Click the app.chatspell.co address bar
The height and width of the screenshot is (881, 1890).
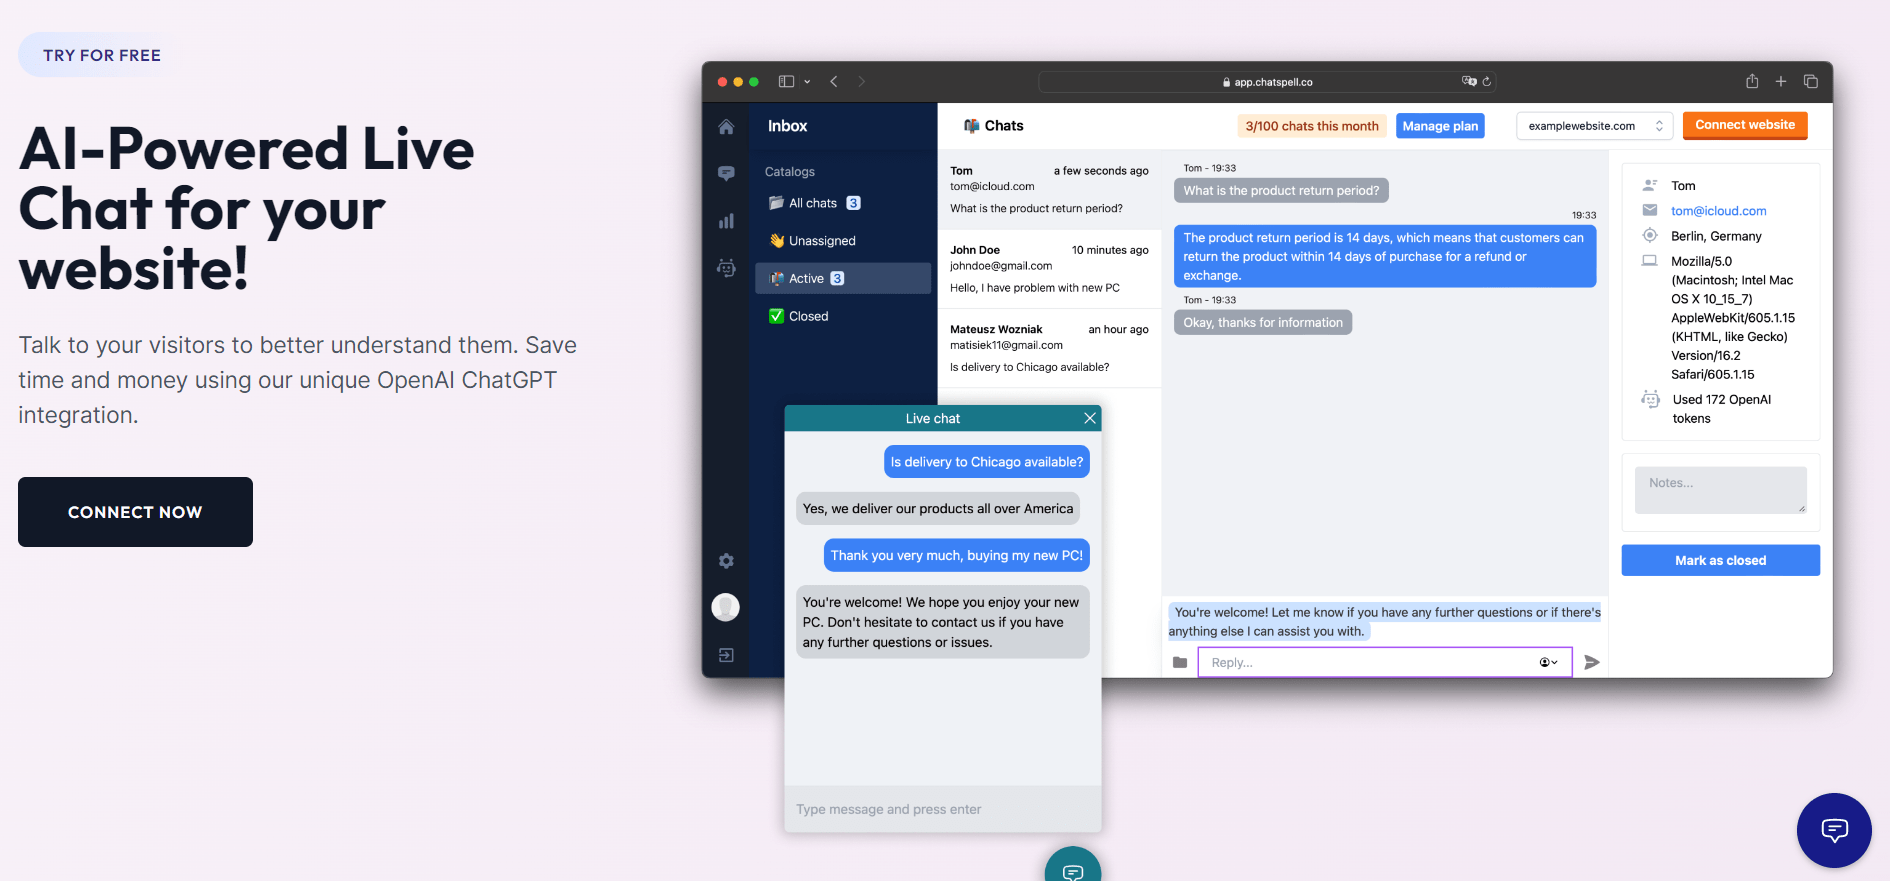tap(1267, 82)
